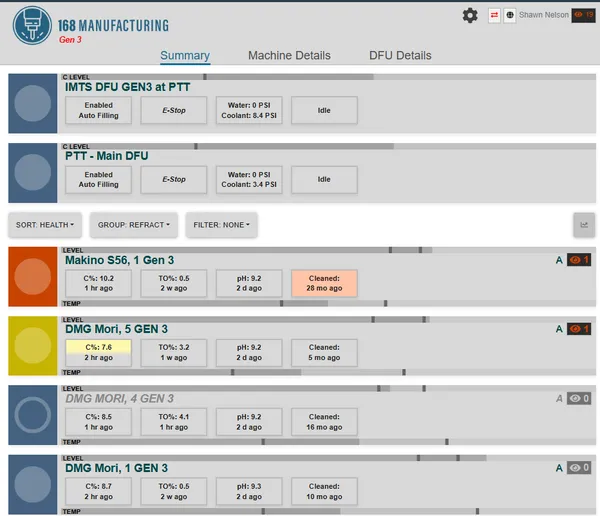The height and width of the screenshot is (516, 600).
Task: Click Enabled Auto Filling for PTT - Main DFU
Action: pyautogui.click(x=98, y=180)
